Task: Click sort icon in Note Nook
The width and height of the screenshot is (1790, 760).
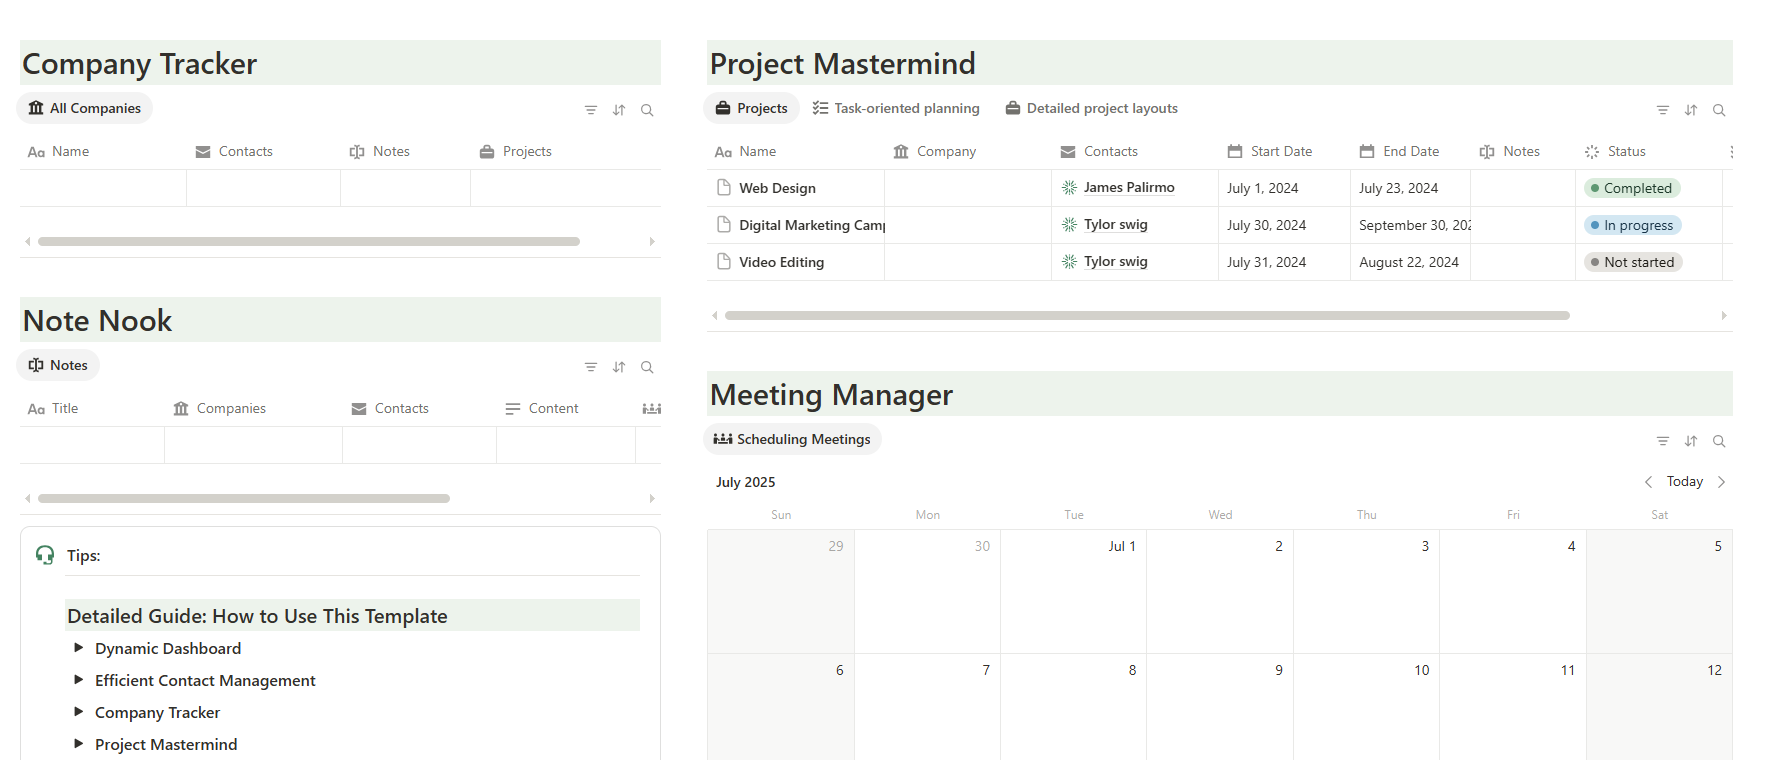Action: 619,367
